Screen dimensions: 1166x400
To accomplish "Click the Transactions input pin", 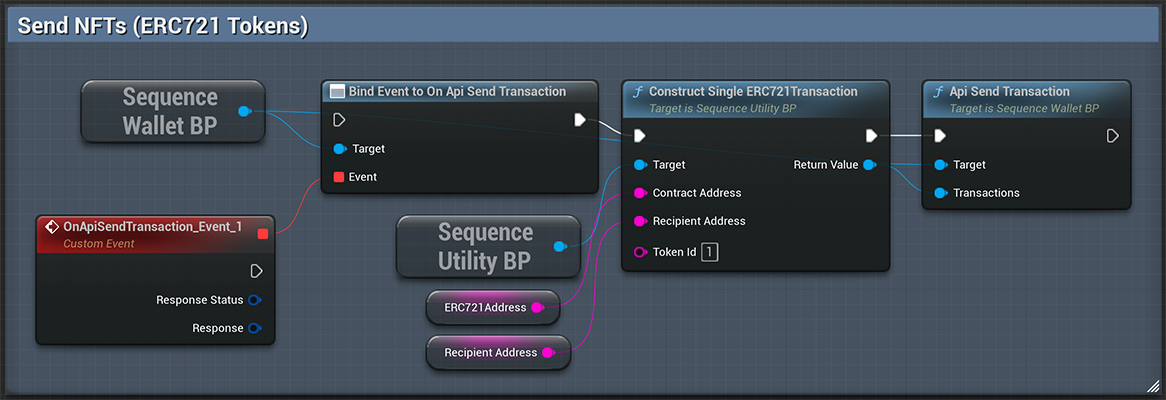I will point(939,193).
